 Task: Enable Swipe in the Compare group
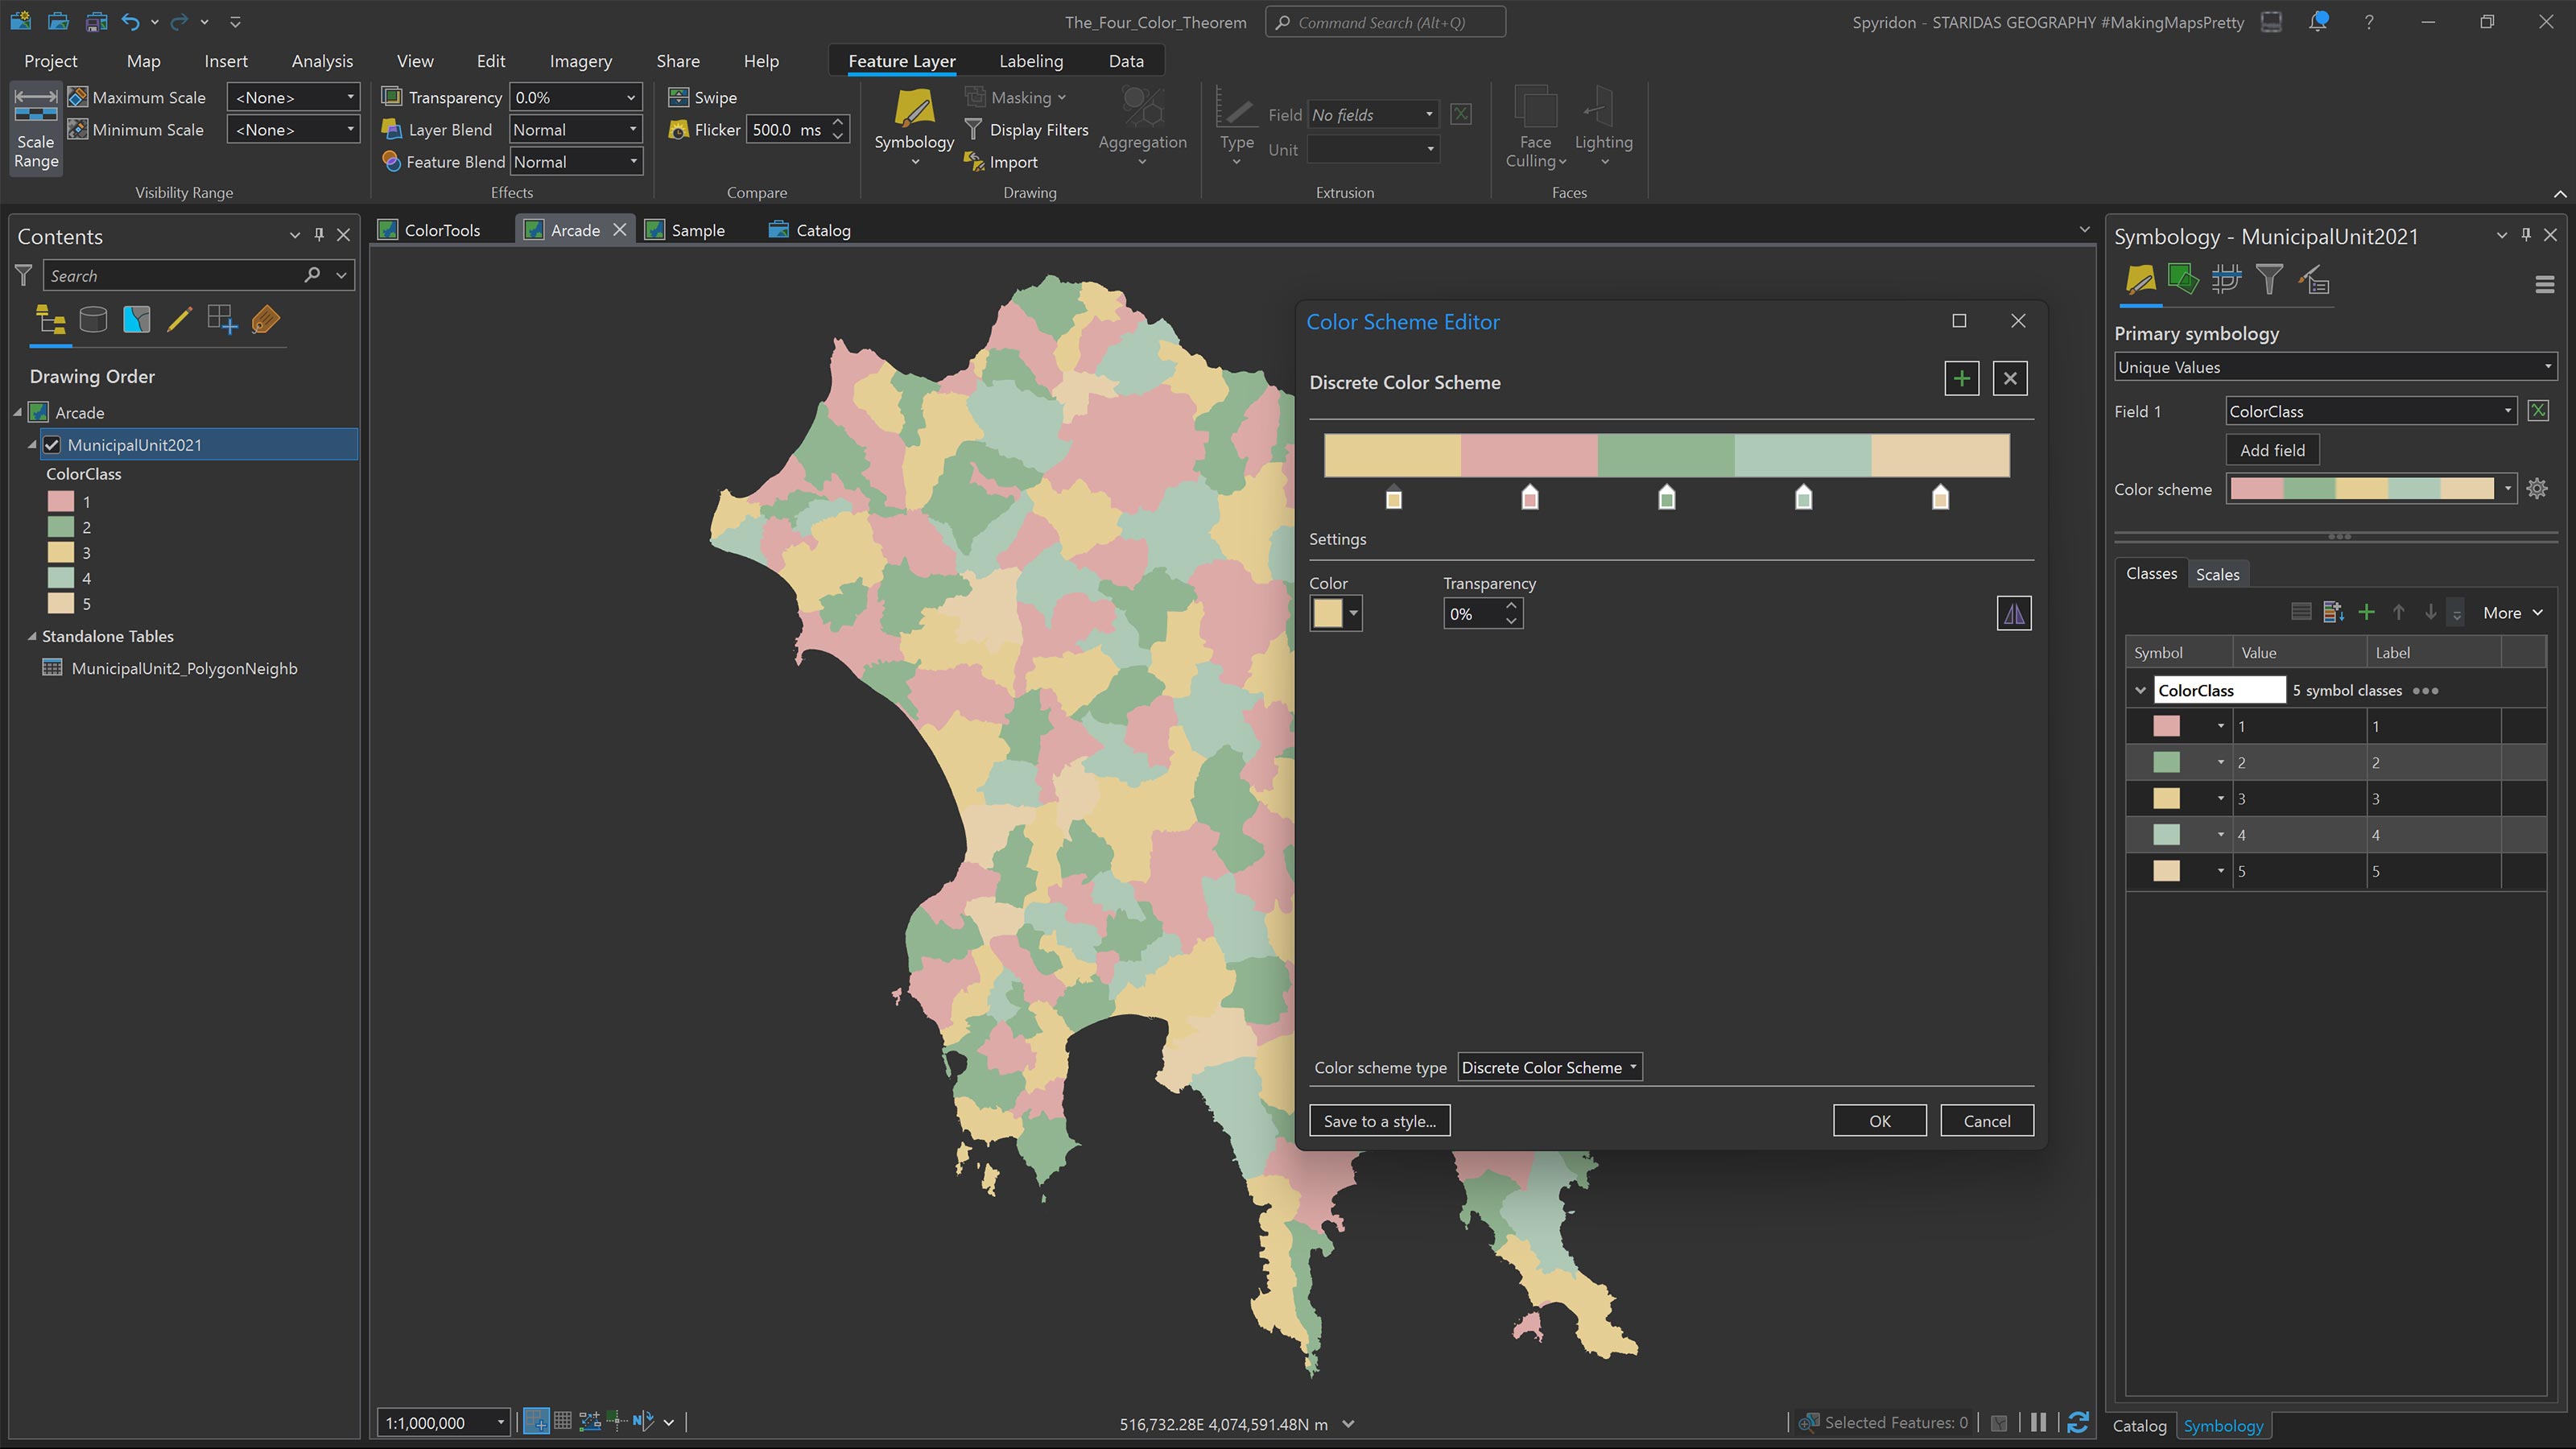(x=703, y=97)
